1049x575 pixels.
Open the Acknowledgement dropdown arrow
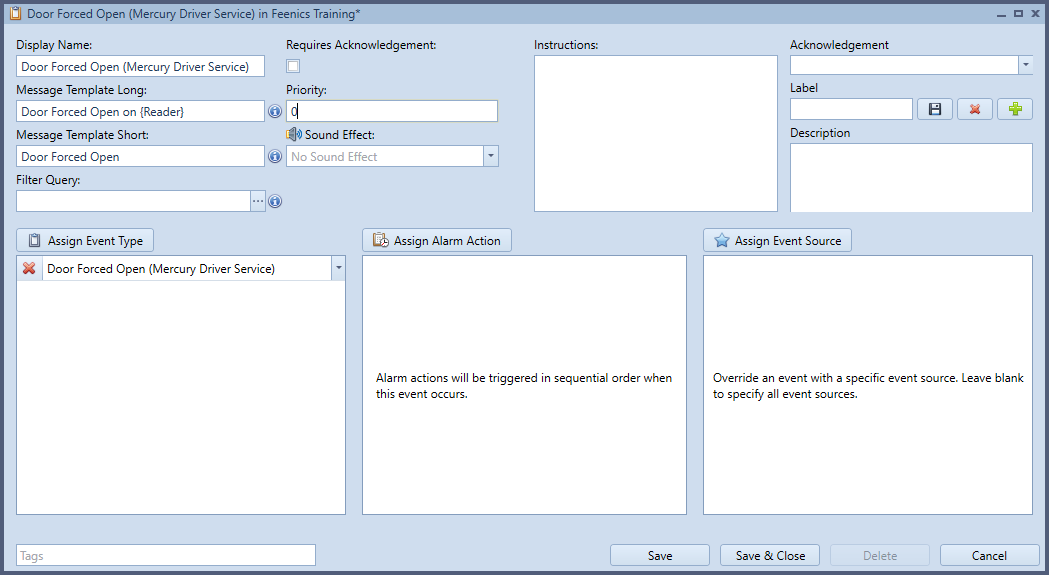click(x=1026, y=65)
